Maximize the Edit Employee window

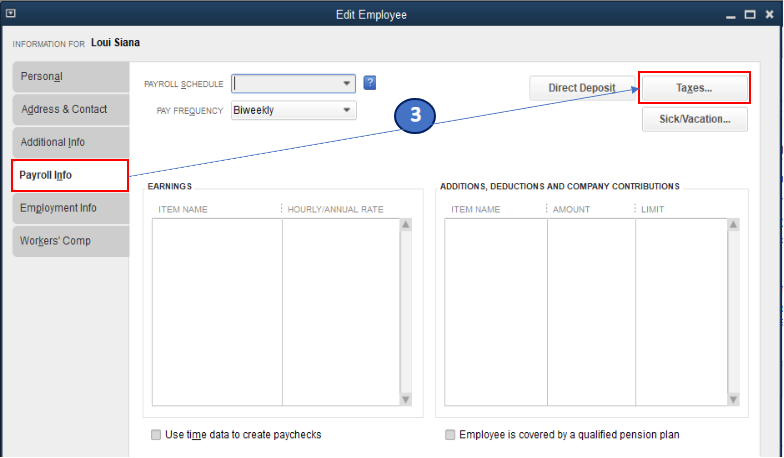coord(750,15)
